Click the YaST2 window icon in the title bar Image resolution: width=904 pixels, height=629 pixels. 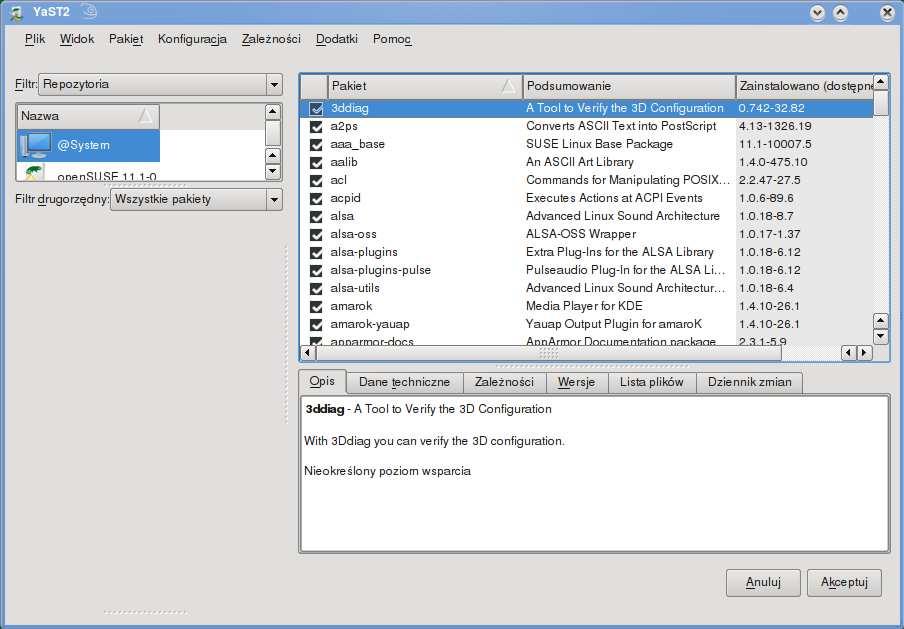(16, 12)
